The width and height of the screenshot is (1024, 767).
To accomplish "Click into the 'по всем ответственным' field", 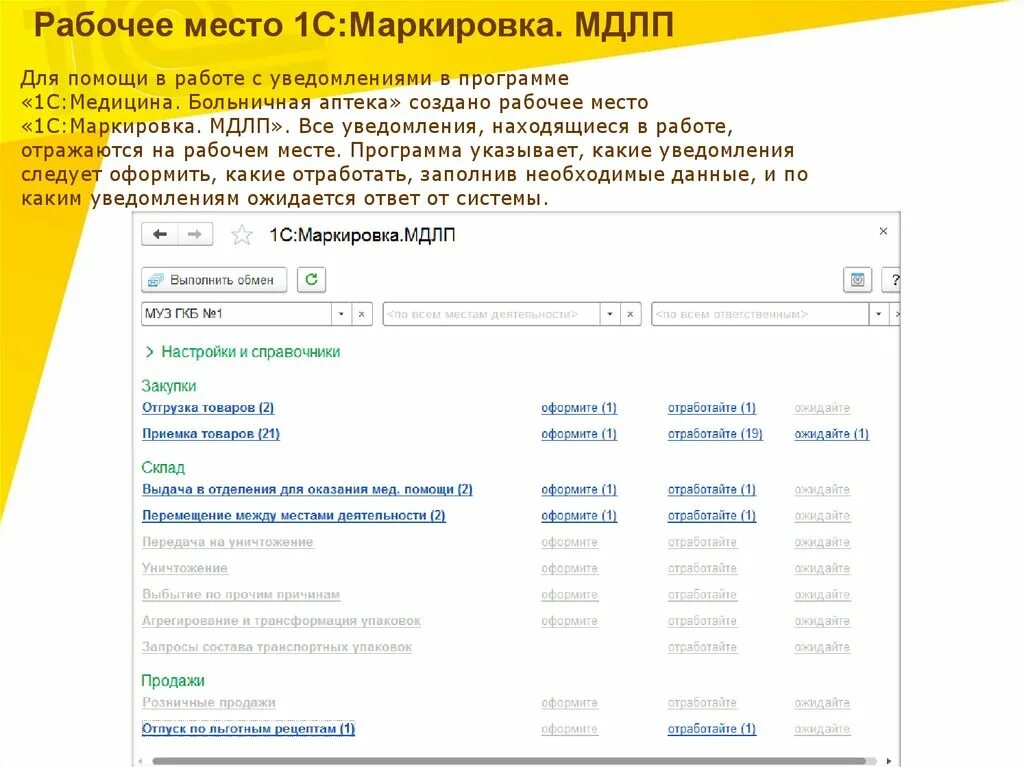I will pyautogui.click(x=760, y=314).
